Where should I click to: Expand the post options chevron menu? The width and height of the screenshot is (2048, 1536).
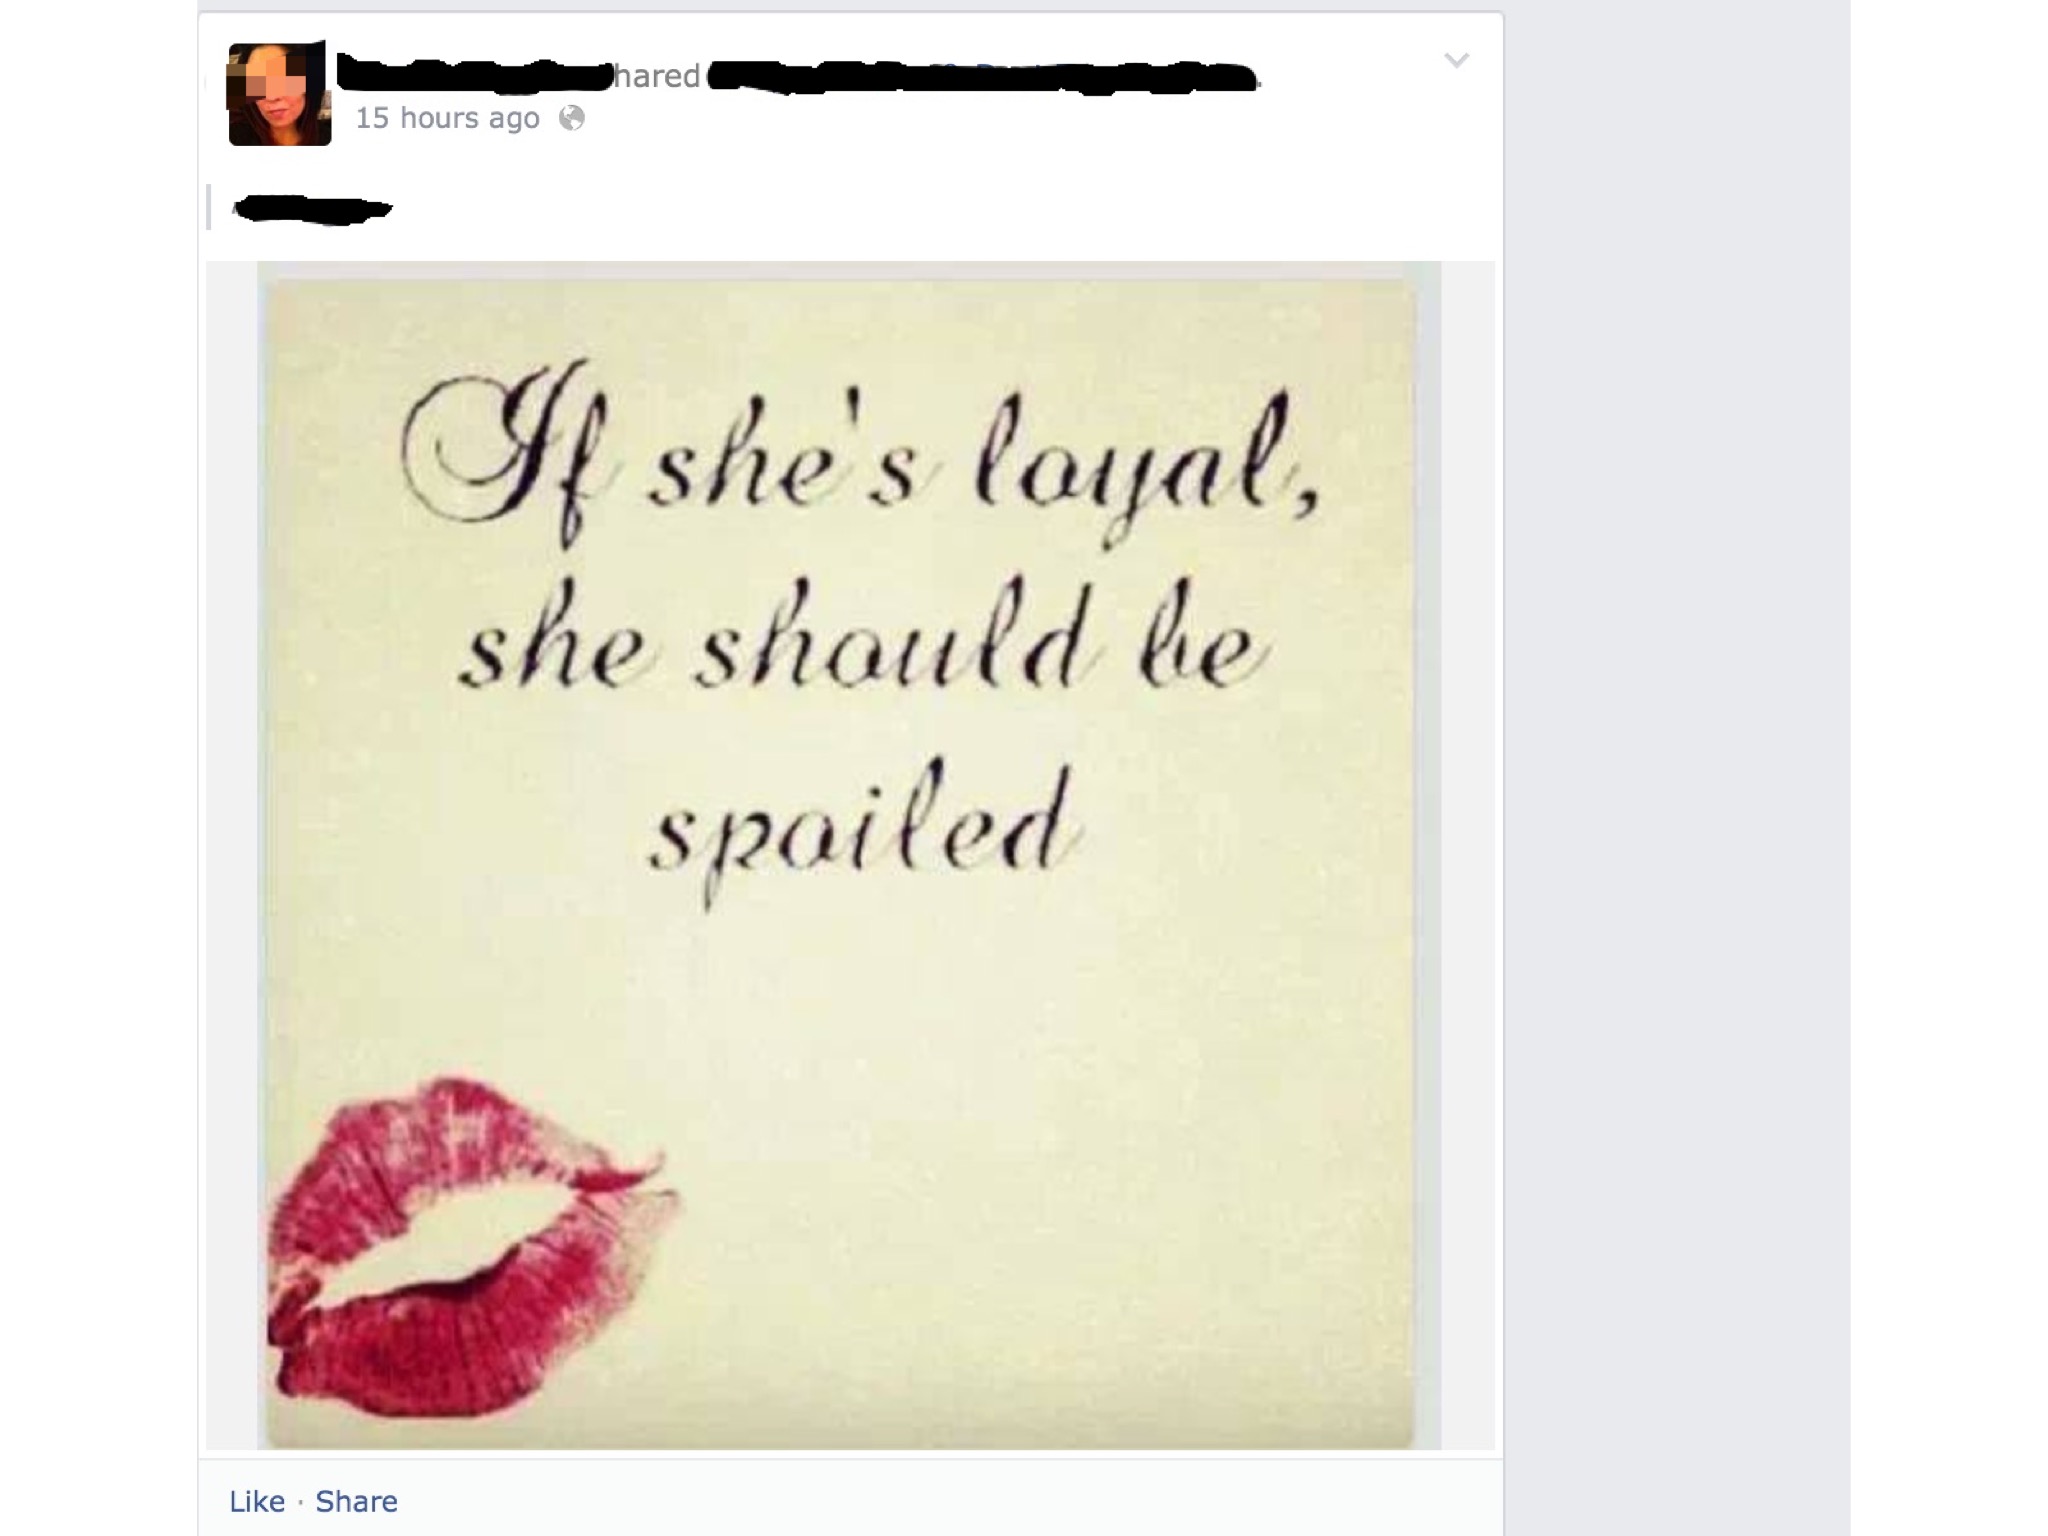(1457, 60)
